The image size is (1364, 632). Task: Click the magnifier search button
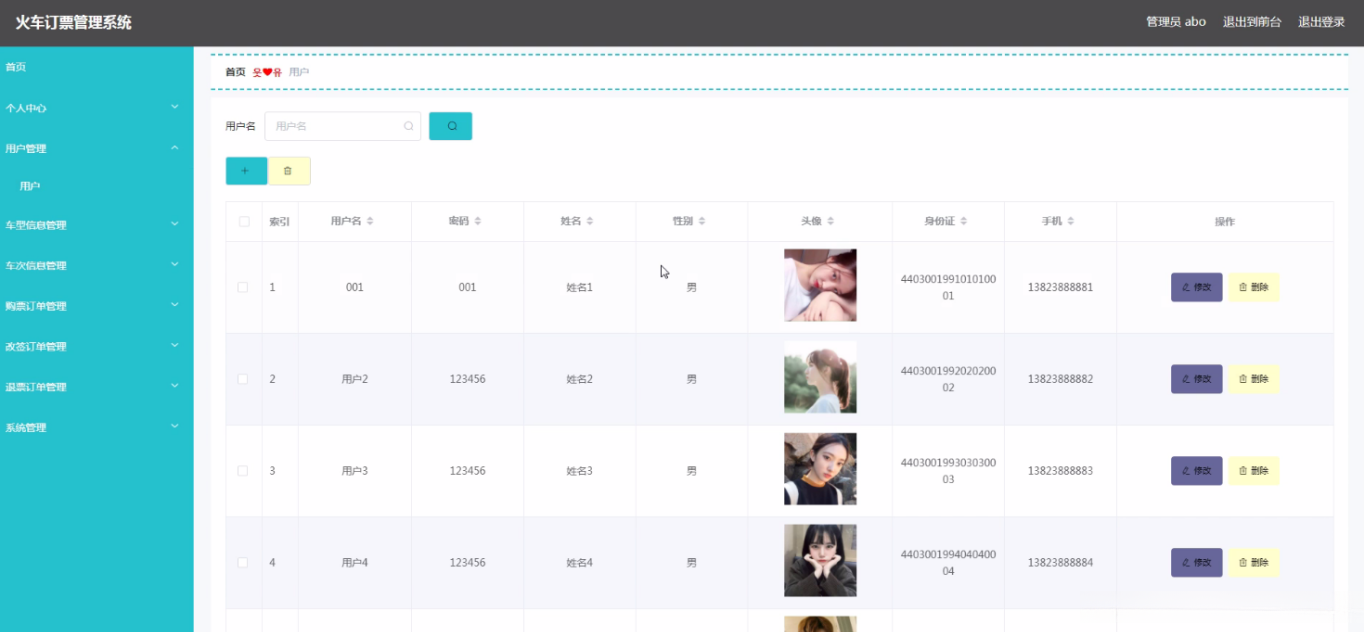(x=451, y=126)
